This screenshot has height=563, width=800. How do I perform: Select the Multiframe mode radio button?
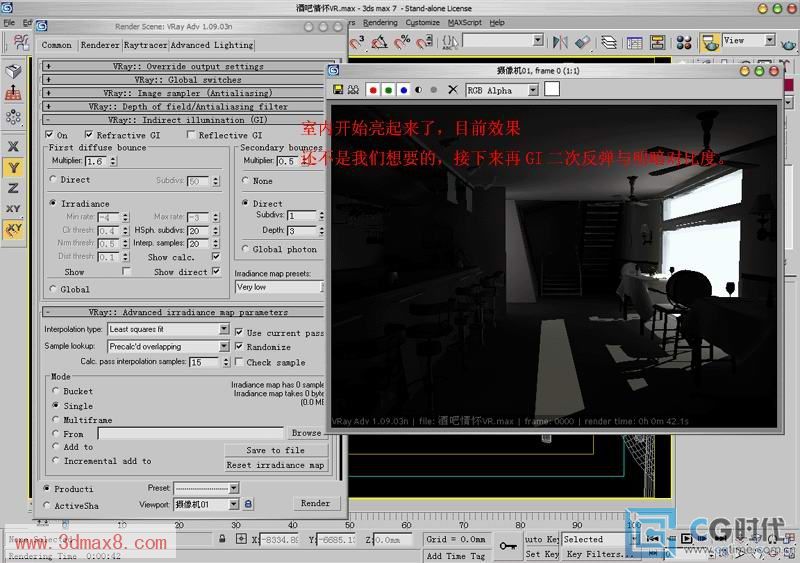tap(56, 419)
